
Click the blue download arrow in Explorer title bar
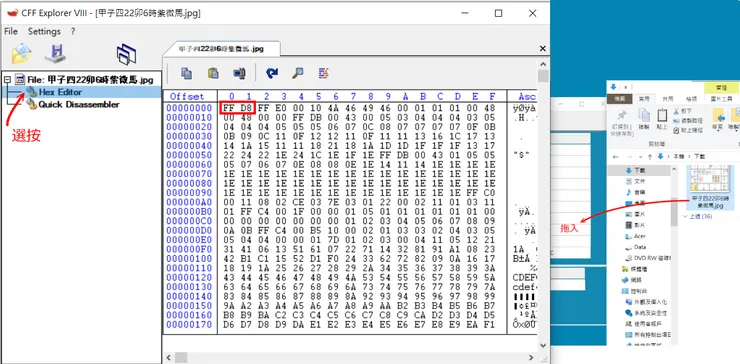click(614, 87)
